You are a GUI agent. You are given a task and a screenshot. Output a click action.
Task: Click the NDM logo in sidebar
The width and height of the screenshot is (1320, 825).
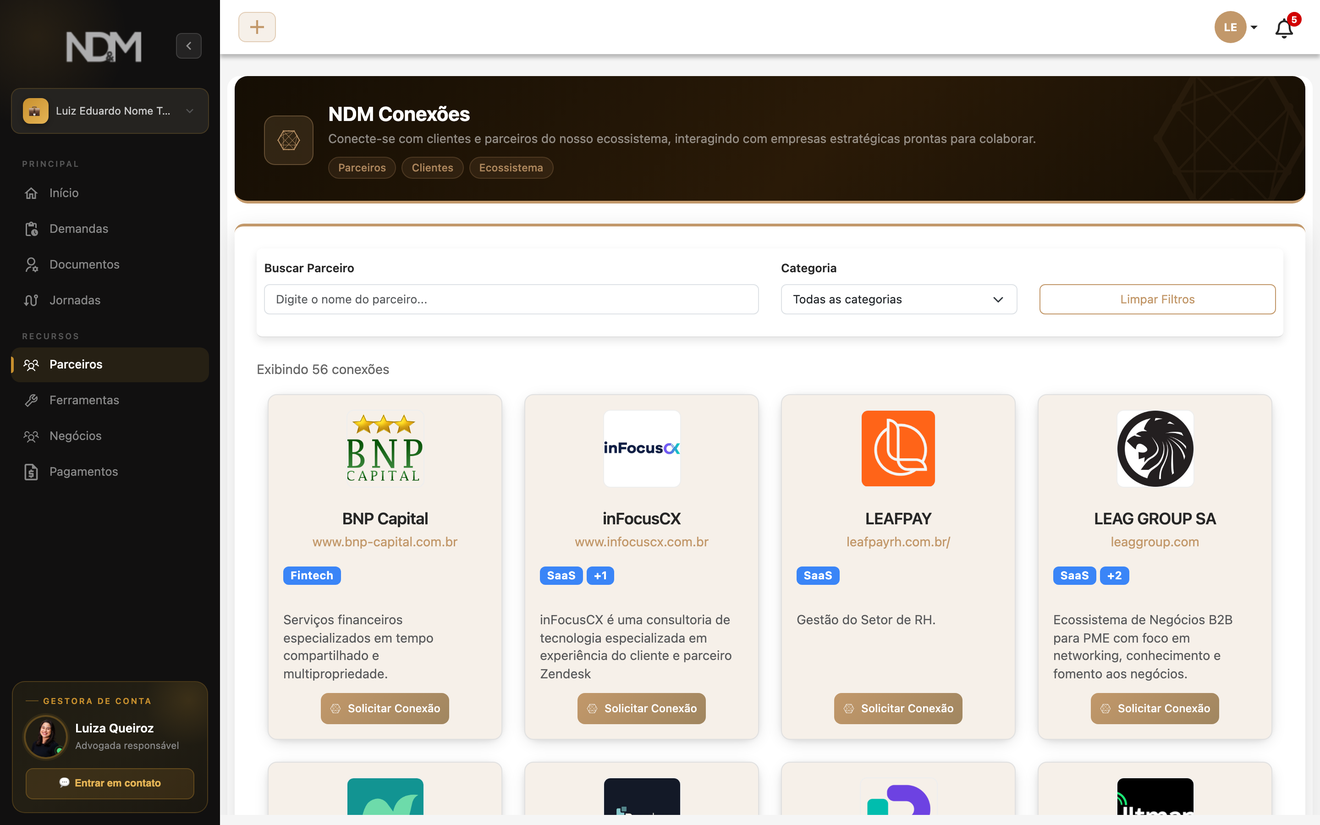[104, 47]
